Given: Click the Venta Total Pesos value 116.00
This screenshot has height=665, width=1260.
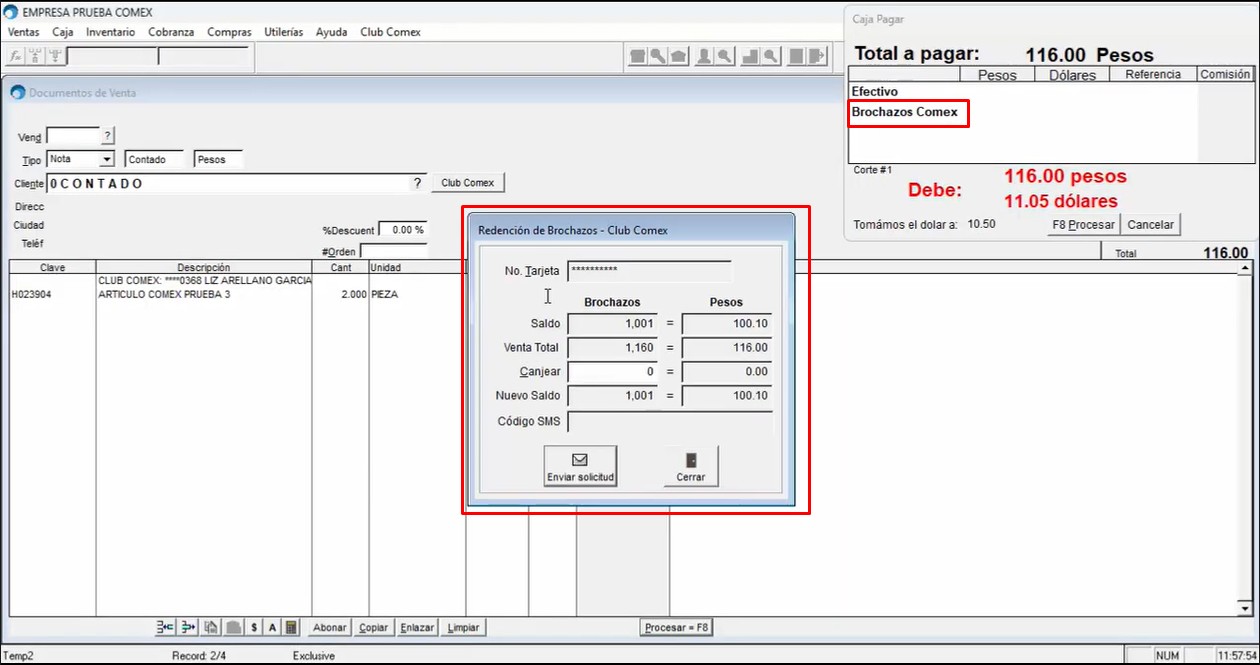Looking at the screenshot, I should coord(727,347).
